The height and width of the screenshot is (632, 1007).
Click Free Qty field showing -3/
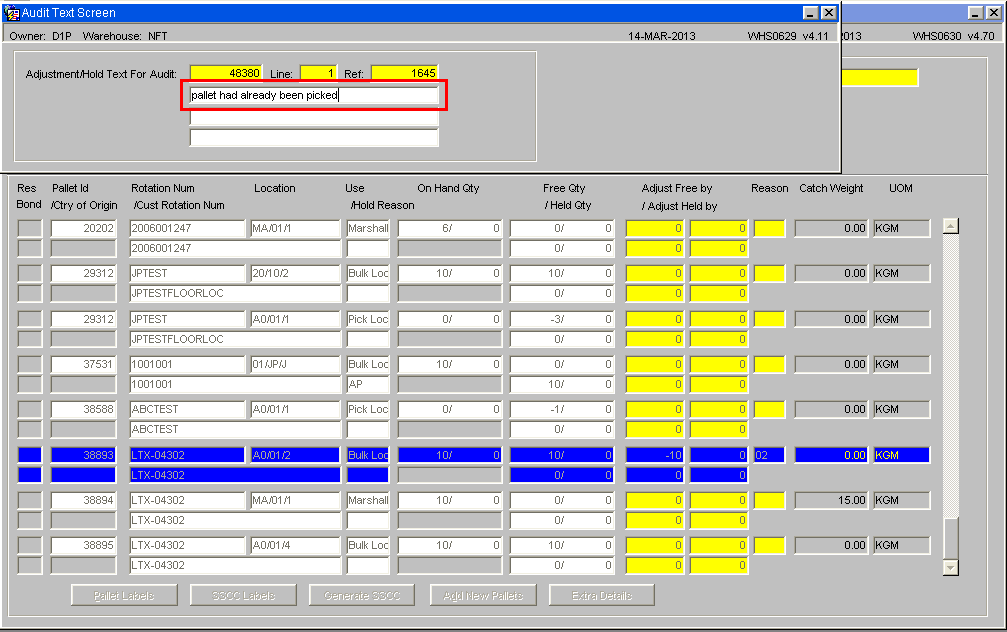click(562, 319)
